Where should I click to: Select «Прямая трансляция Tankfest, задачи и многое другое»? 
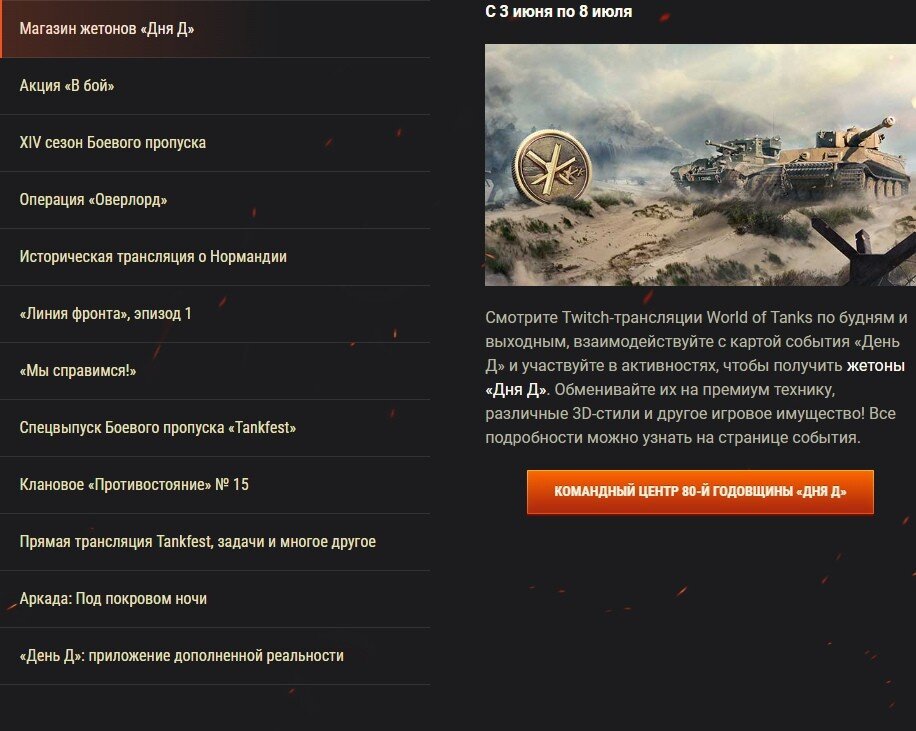tap(215, 542)
